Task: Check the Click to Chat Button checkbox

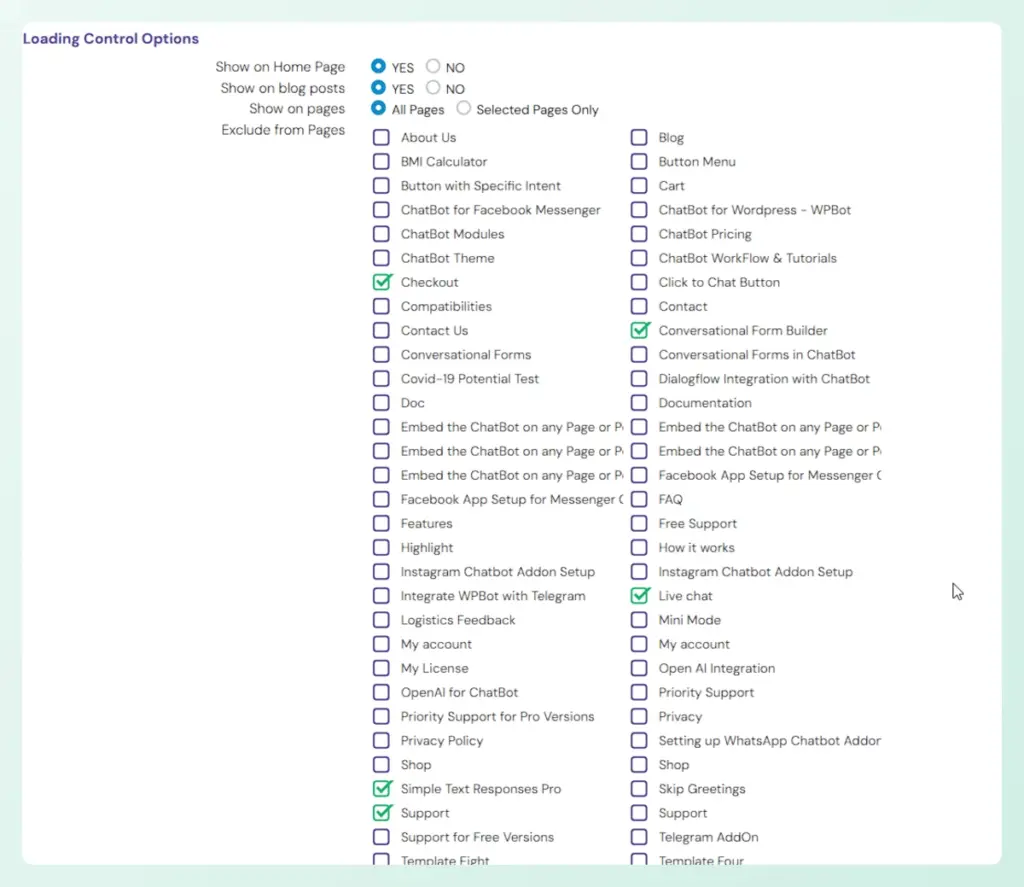Action: pos(639,282)
